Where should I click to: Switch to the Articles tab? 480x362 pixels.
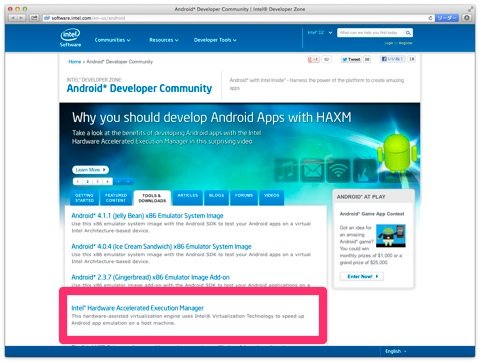pos(188,198)
